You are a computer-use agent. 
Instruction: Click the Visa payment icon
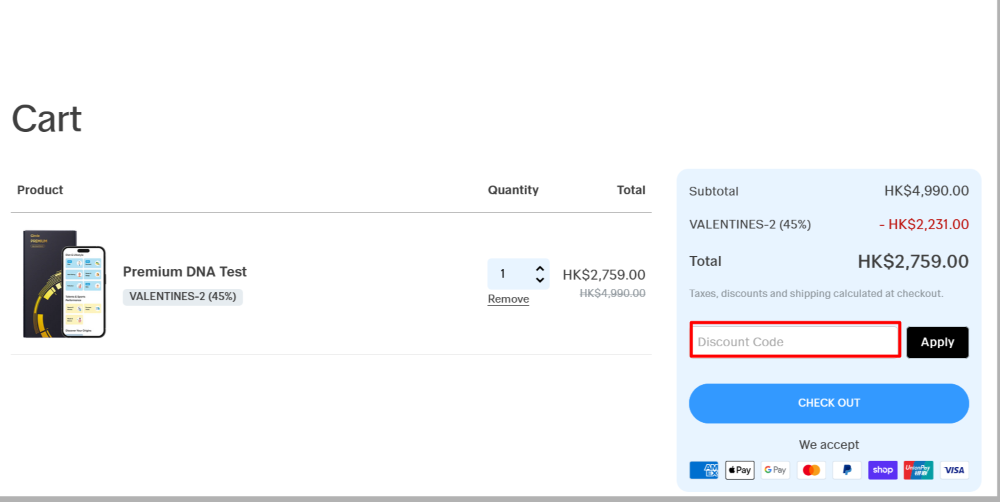[954, 470]
